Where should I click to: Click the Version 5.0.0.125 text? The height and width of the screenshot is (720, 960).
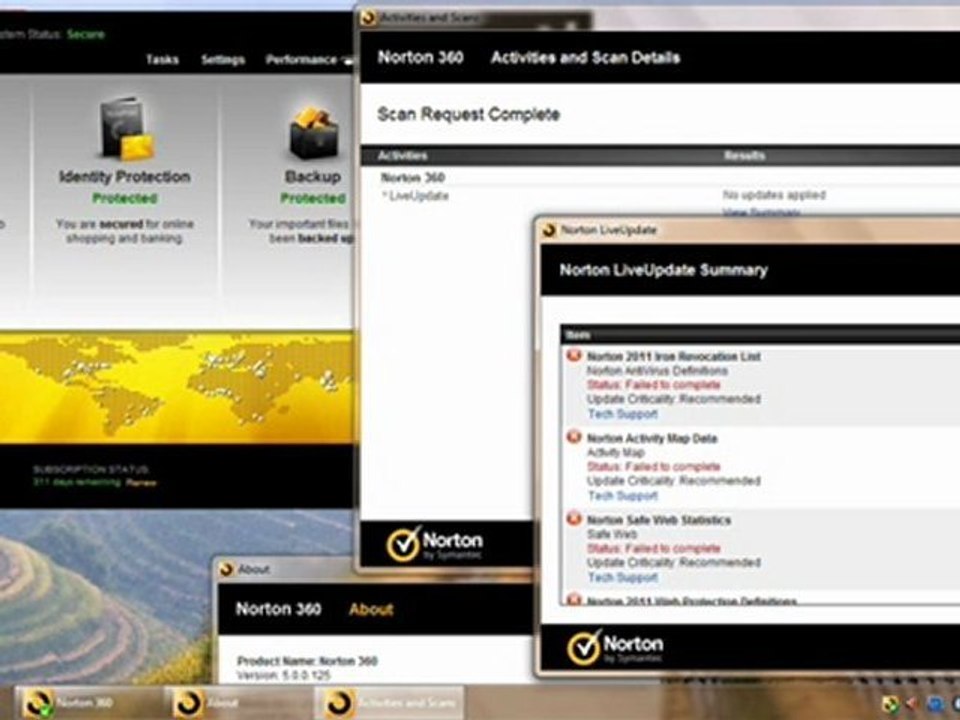(283, 675)
